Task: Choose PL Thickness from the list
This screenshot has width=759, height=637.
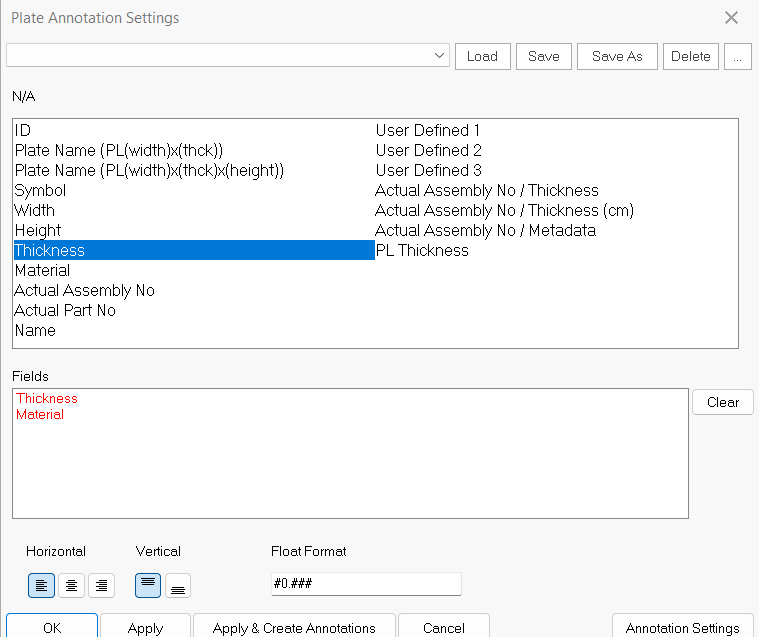Action: 422,251
